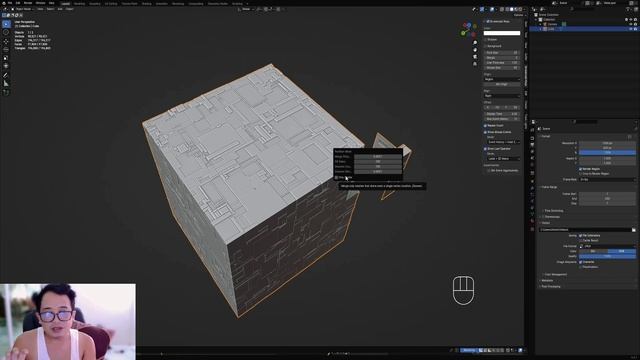
Task: Enable the Background checkbox
Action: (486, 46)
